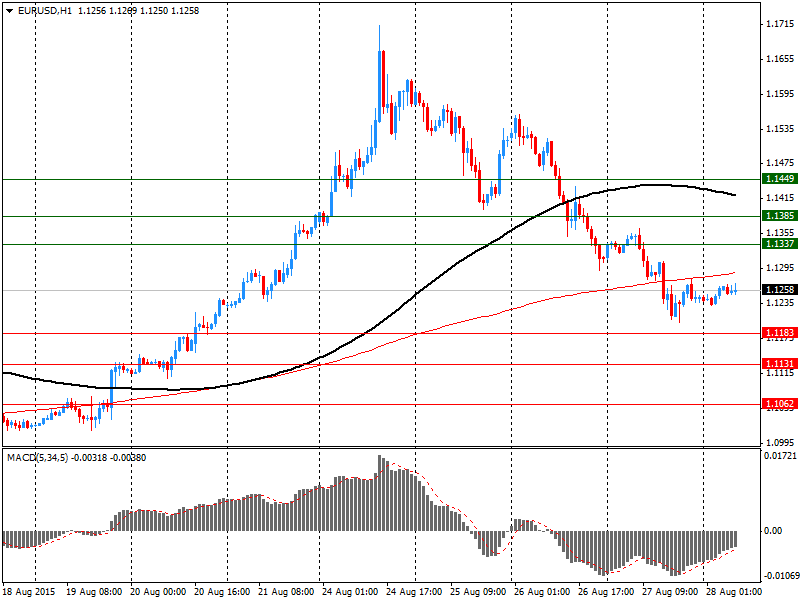Select the 18 Aug 2015 time axis label
The width and height of the screenshot is (800, 600).
pyautogui.click(x=29, y=592)
